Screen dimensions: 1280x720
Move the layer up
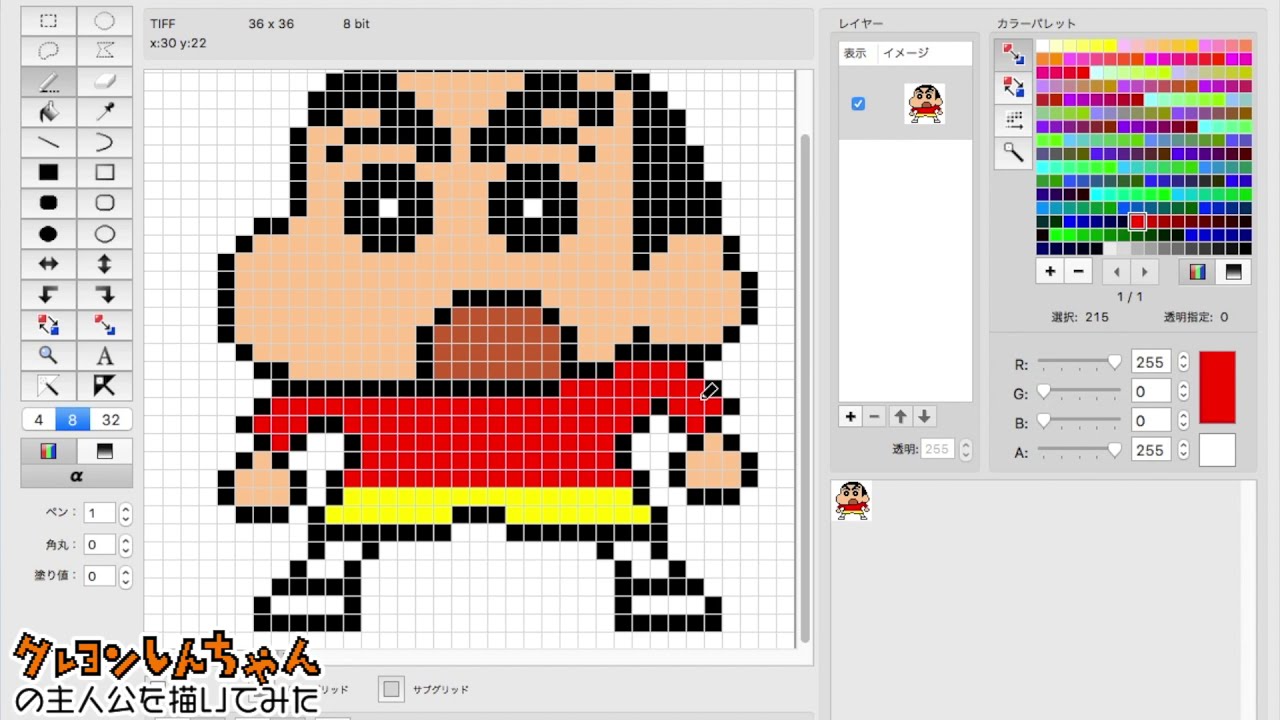pos(900,416)
